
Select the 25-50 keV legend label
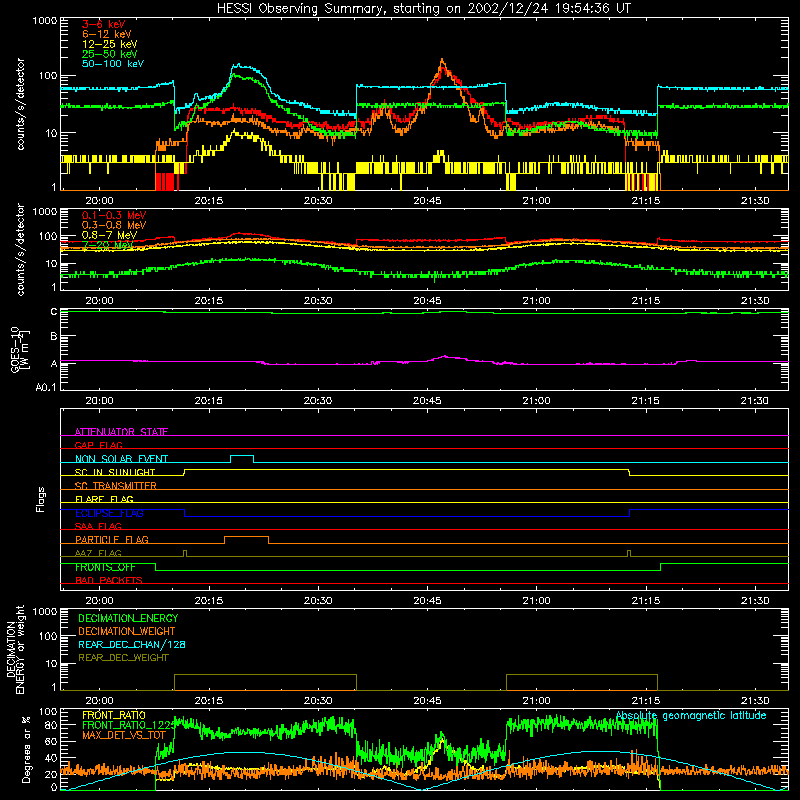[109, 54]
